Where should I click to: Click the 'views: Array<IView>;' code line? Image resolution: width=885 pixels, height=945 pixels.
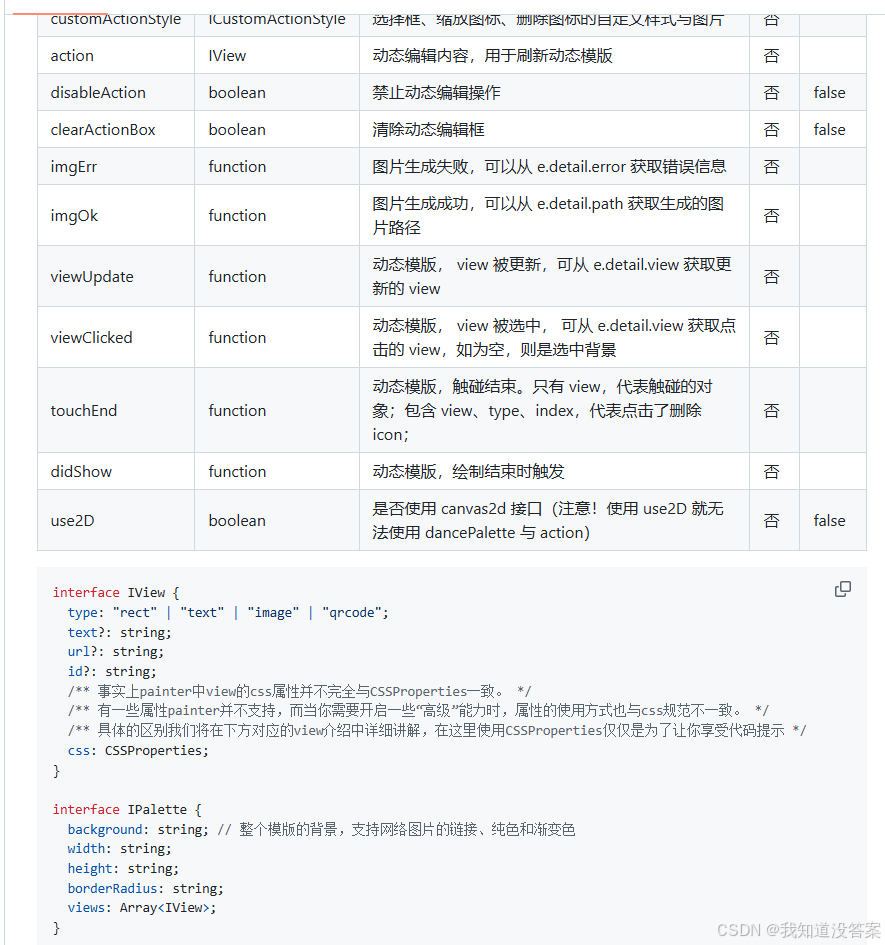[x=142, y=908]
